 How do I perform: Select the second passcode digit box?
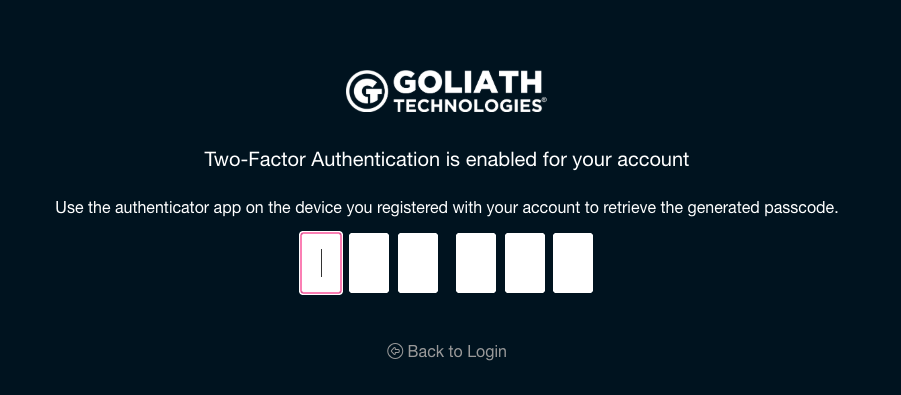[369, 263]
